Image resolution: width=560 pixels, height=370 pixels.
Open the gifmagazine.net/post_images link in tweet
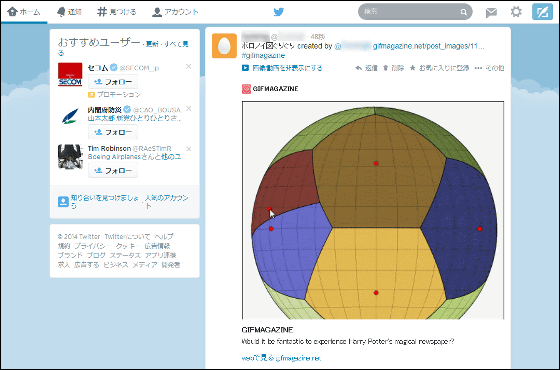428,46
